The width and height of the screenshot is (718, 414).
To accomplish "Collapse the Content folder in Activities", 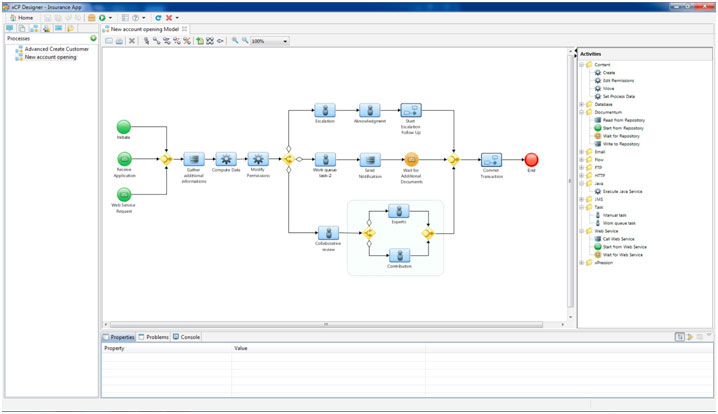I will [582, 64].
